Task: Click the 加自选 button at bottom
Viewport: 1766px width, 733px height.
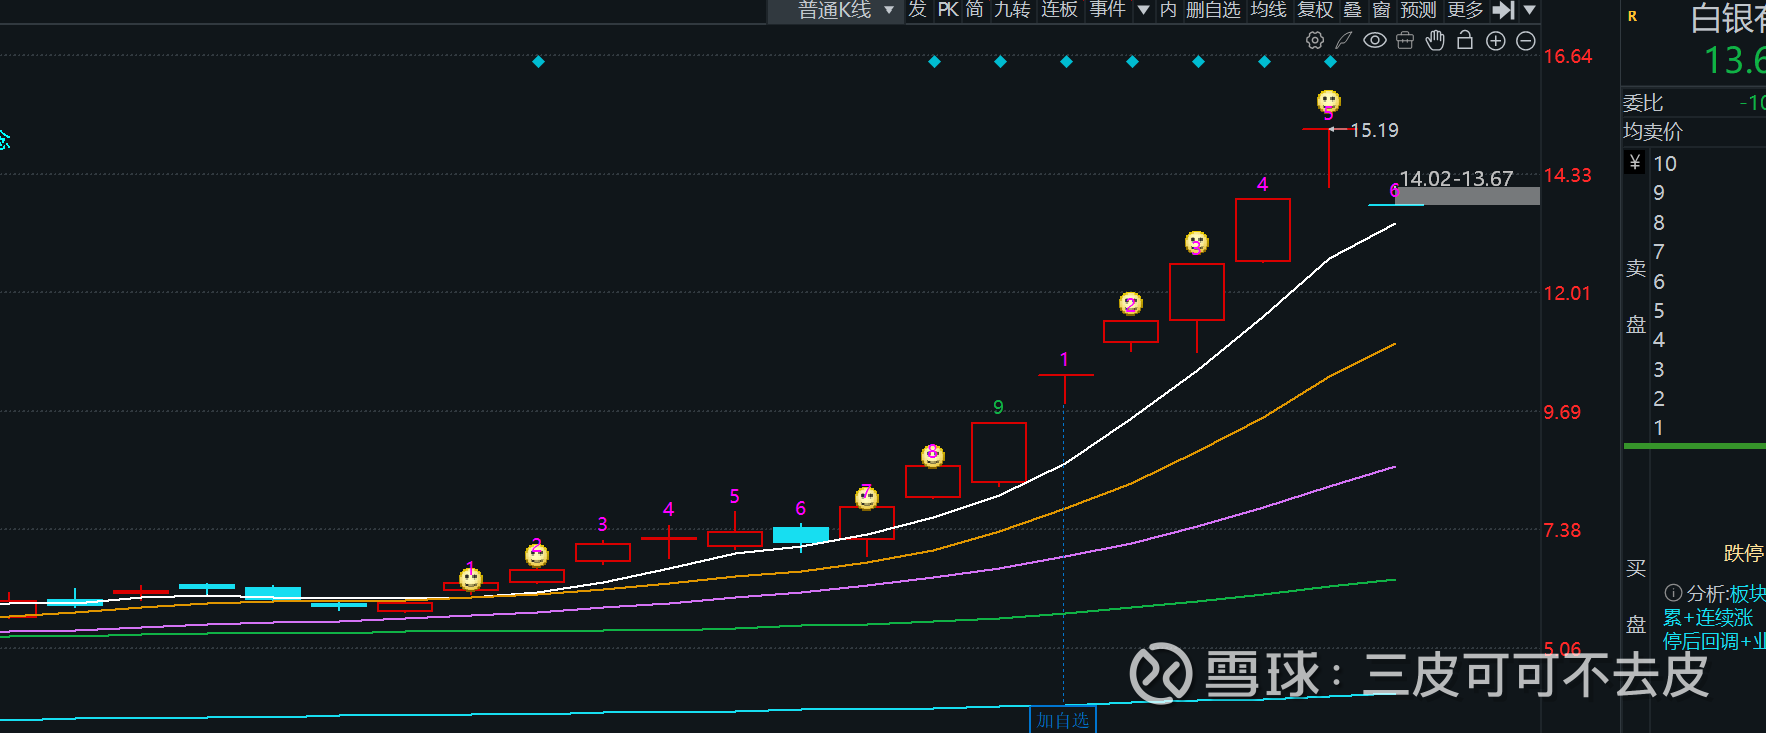Action: [x=1062, y=720]
